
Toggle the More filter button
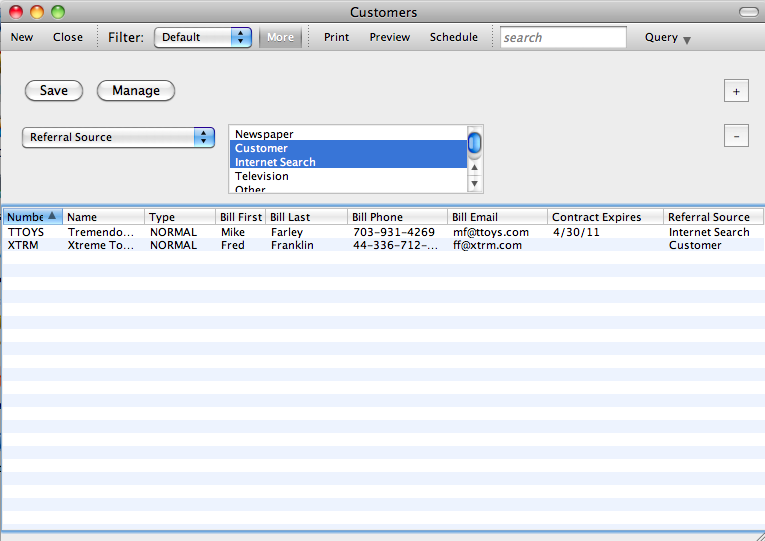point(280,37)
